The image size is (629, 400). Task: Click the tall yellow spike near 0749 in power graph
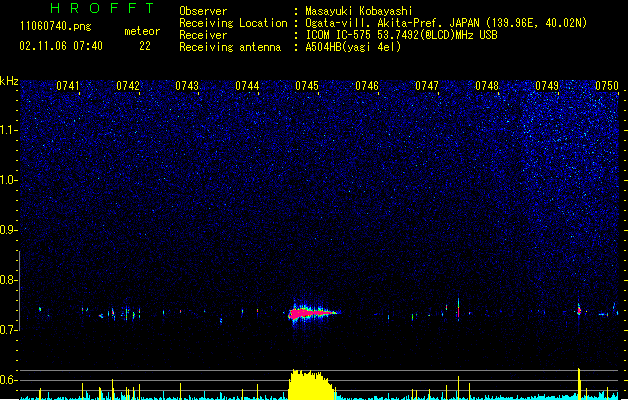(x=579, y=384)
